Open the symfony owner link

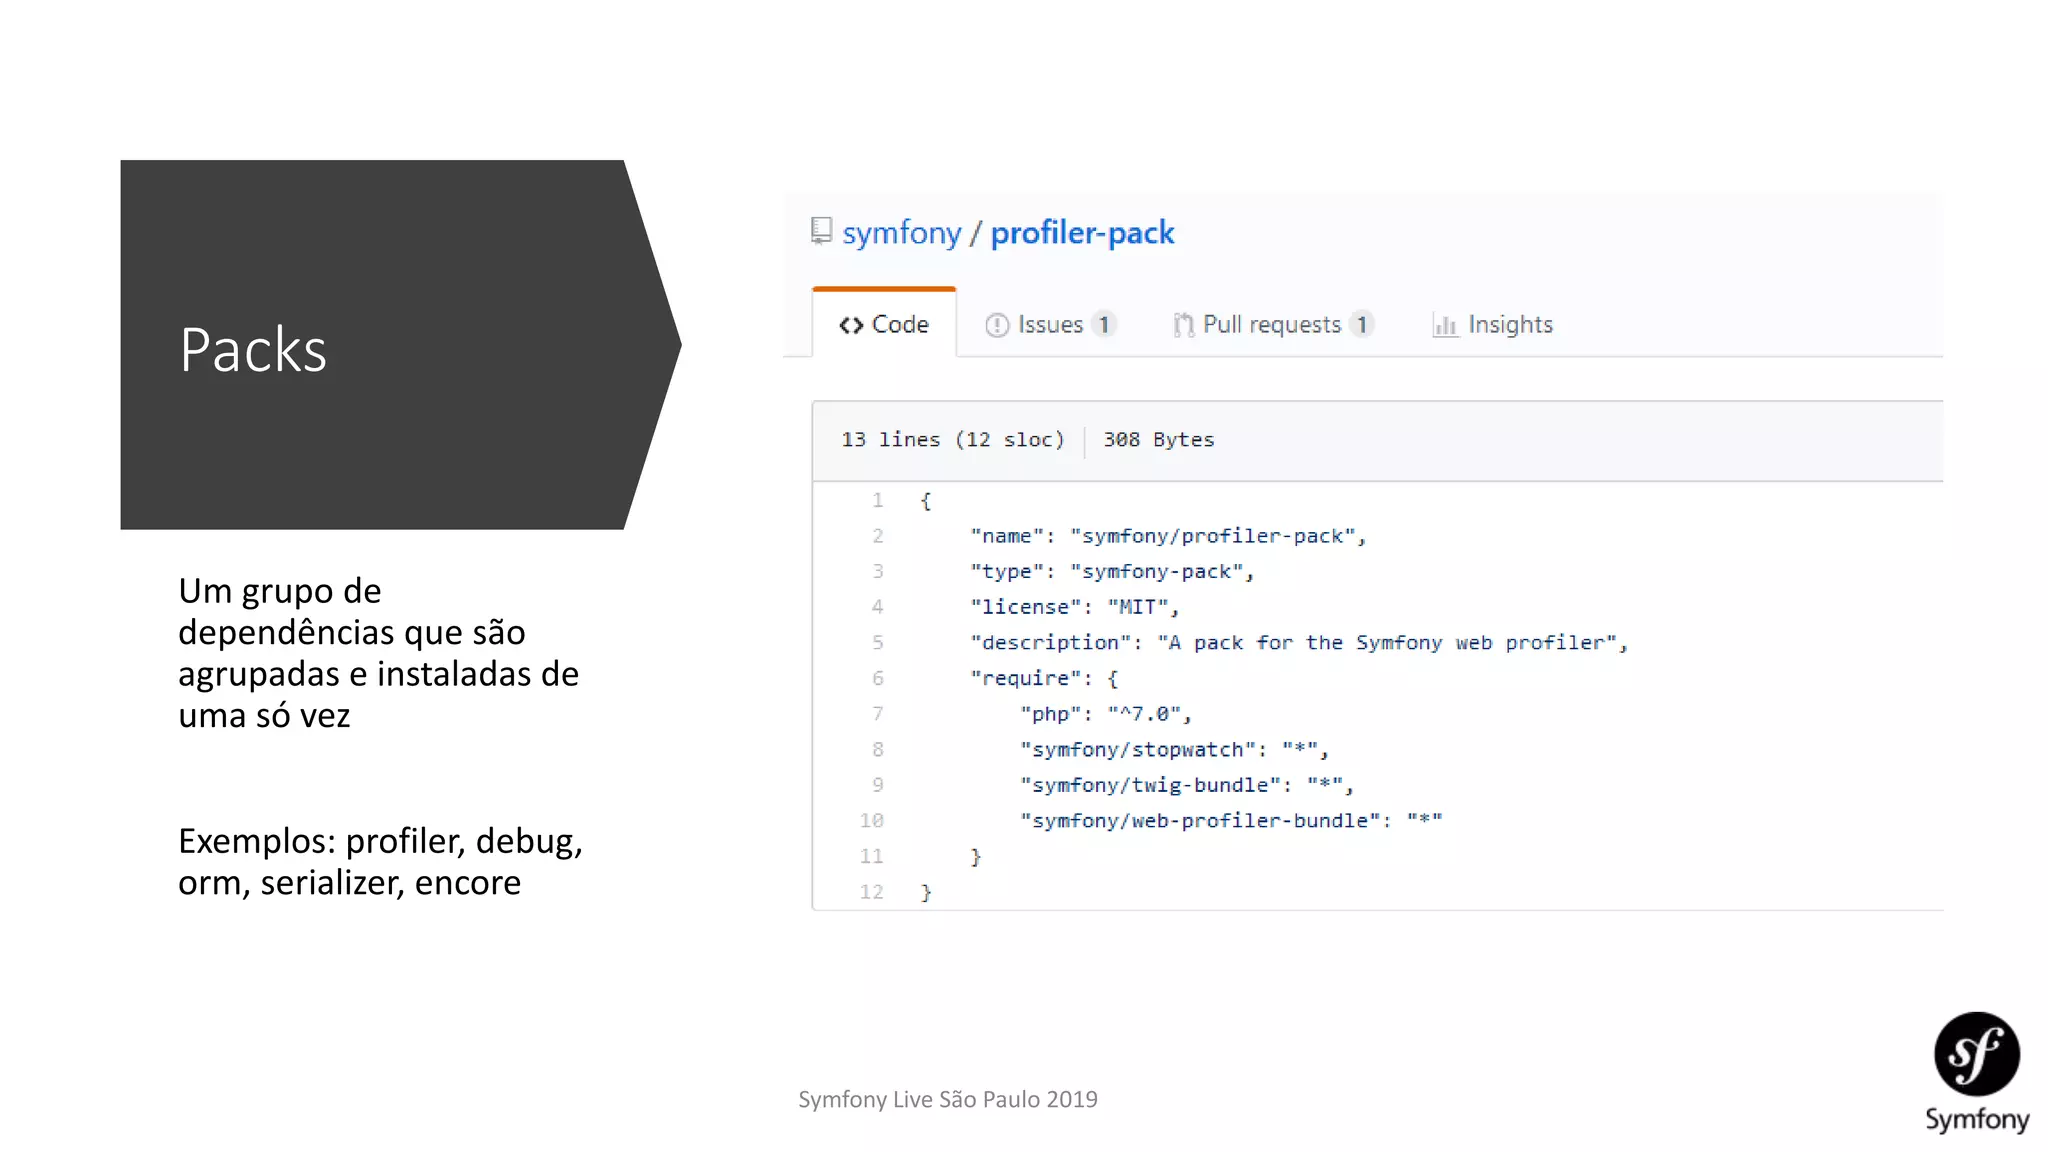tap(901, 233)
